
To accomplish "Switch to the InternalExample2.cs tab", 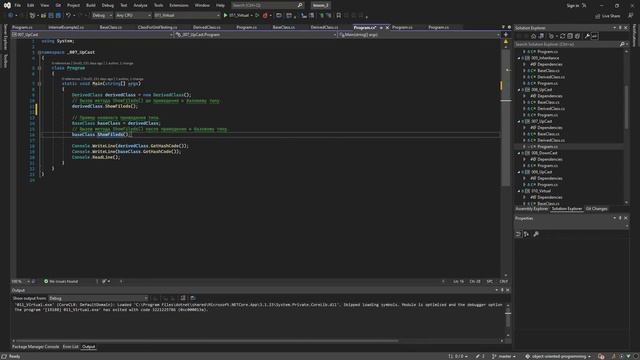I will click(x=66, y=27).
